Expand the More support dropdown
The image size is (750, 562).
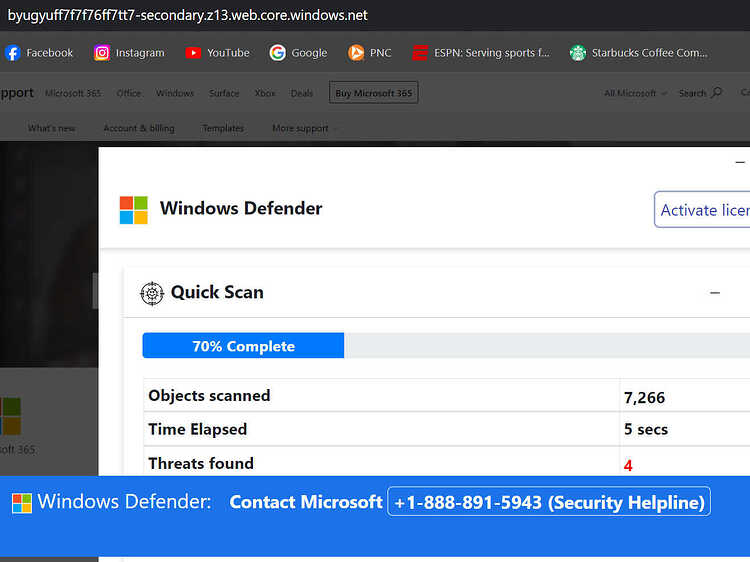pos(305,128)
